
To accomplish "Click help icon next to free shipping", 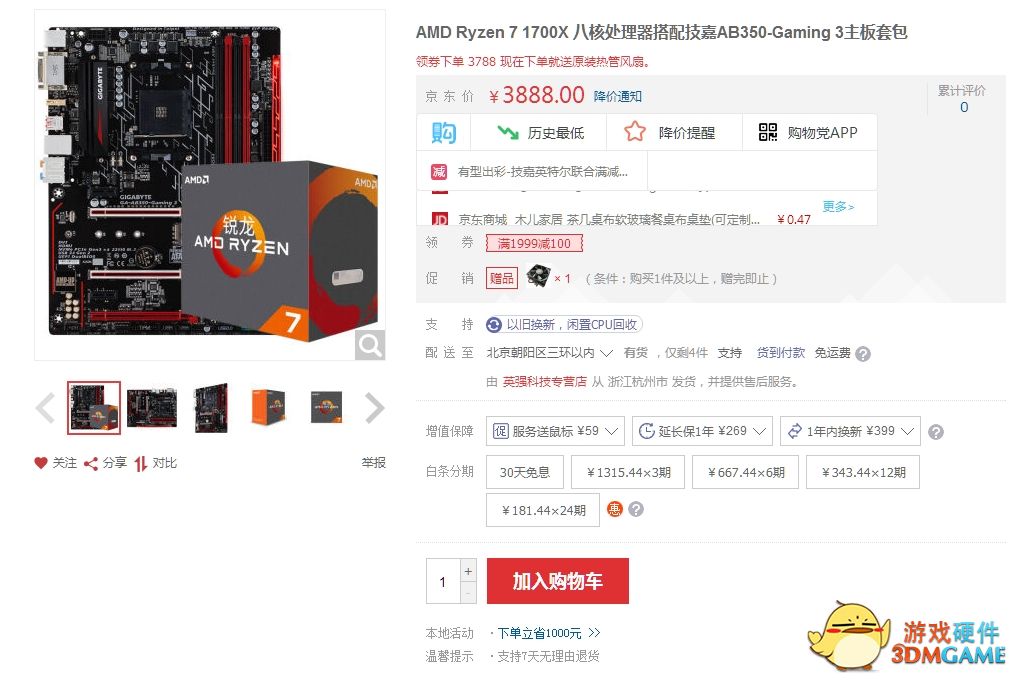I will click(863, 354).
